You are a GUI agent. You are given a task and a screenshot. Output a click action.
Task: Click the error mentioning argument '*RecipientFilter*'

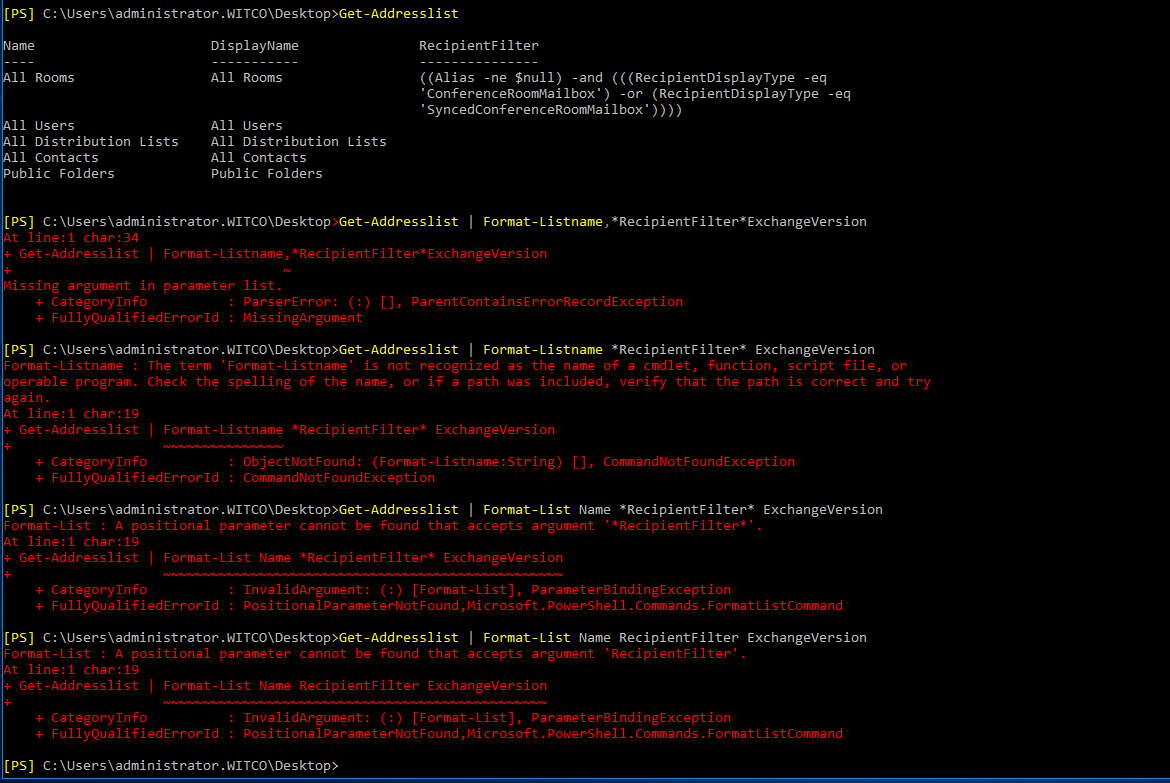point(383,526)
